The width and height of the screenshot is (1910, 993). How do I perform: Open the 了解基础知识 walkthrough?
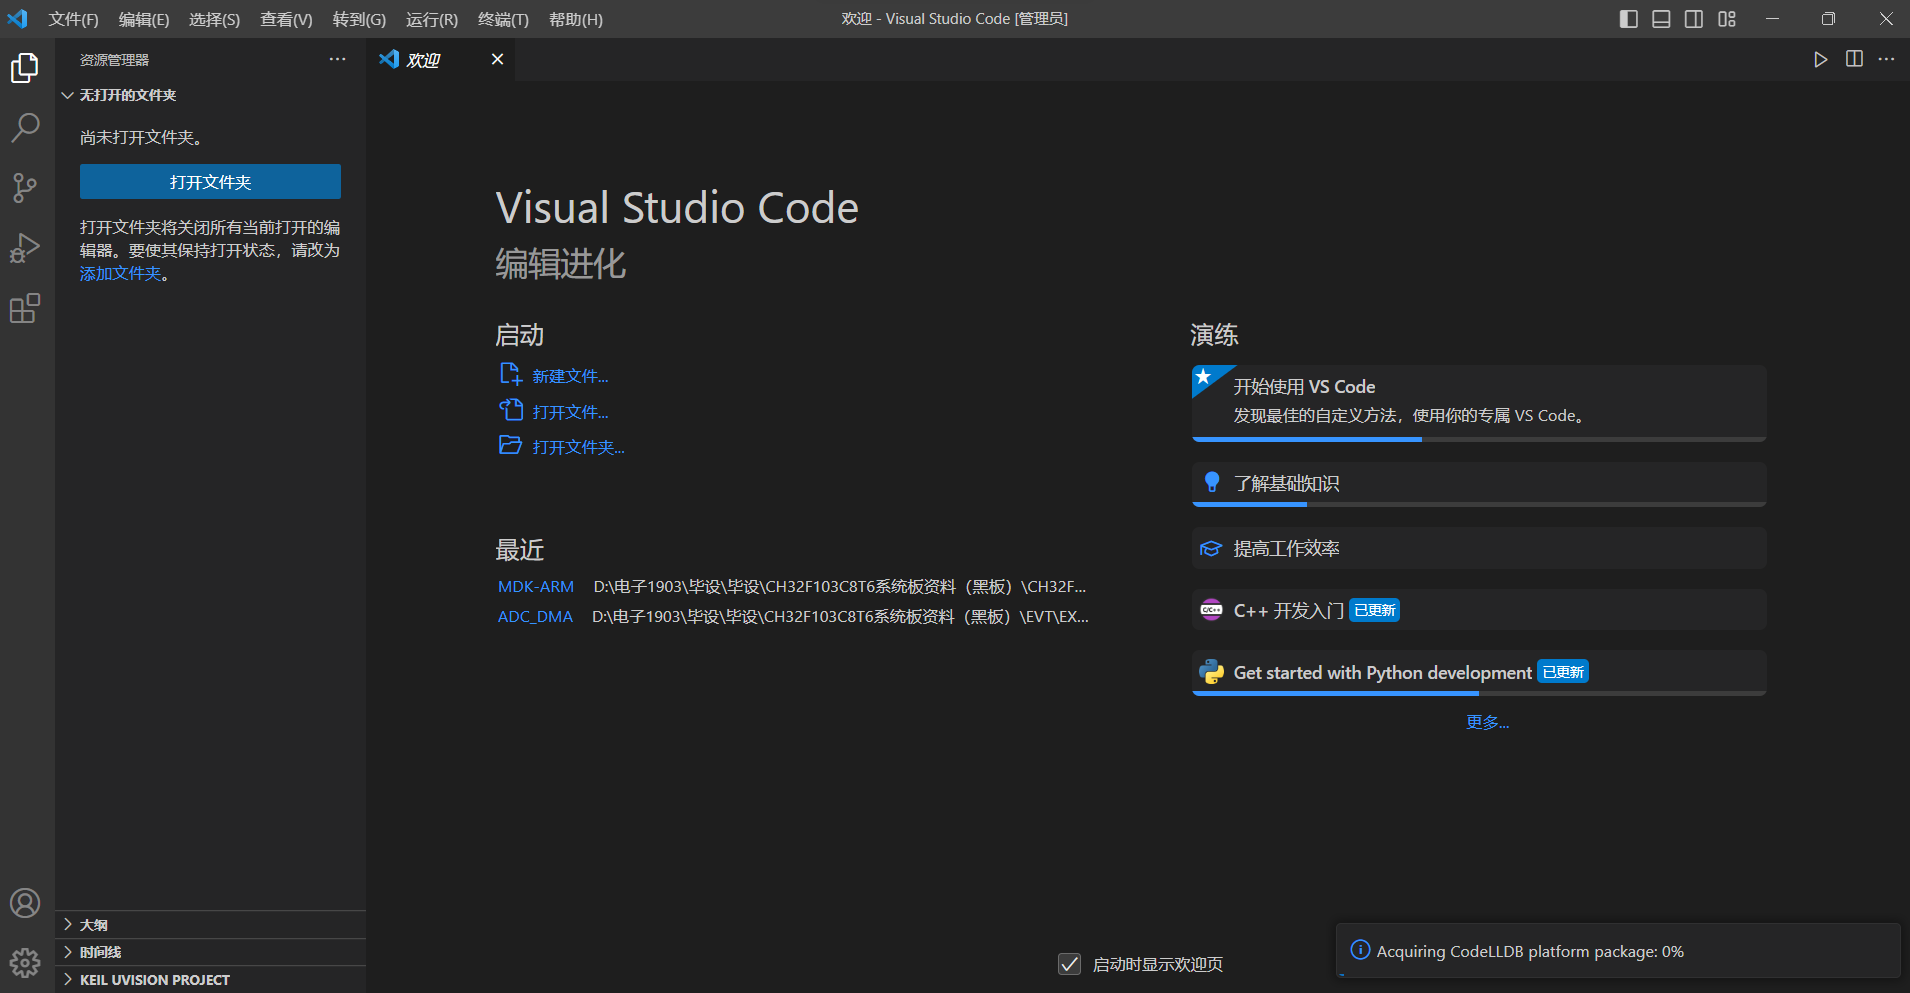point(1479,484)
